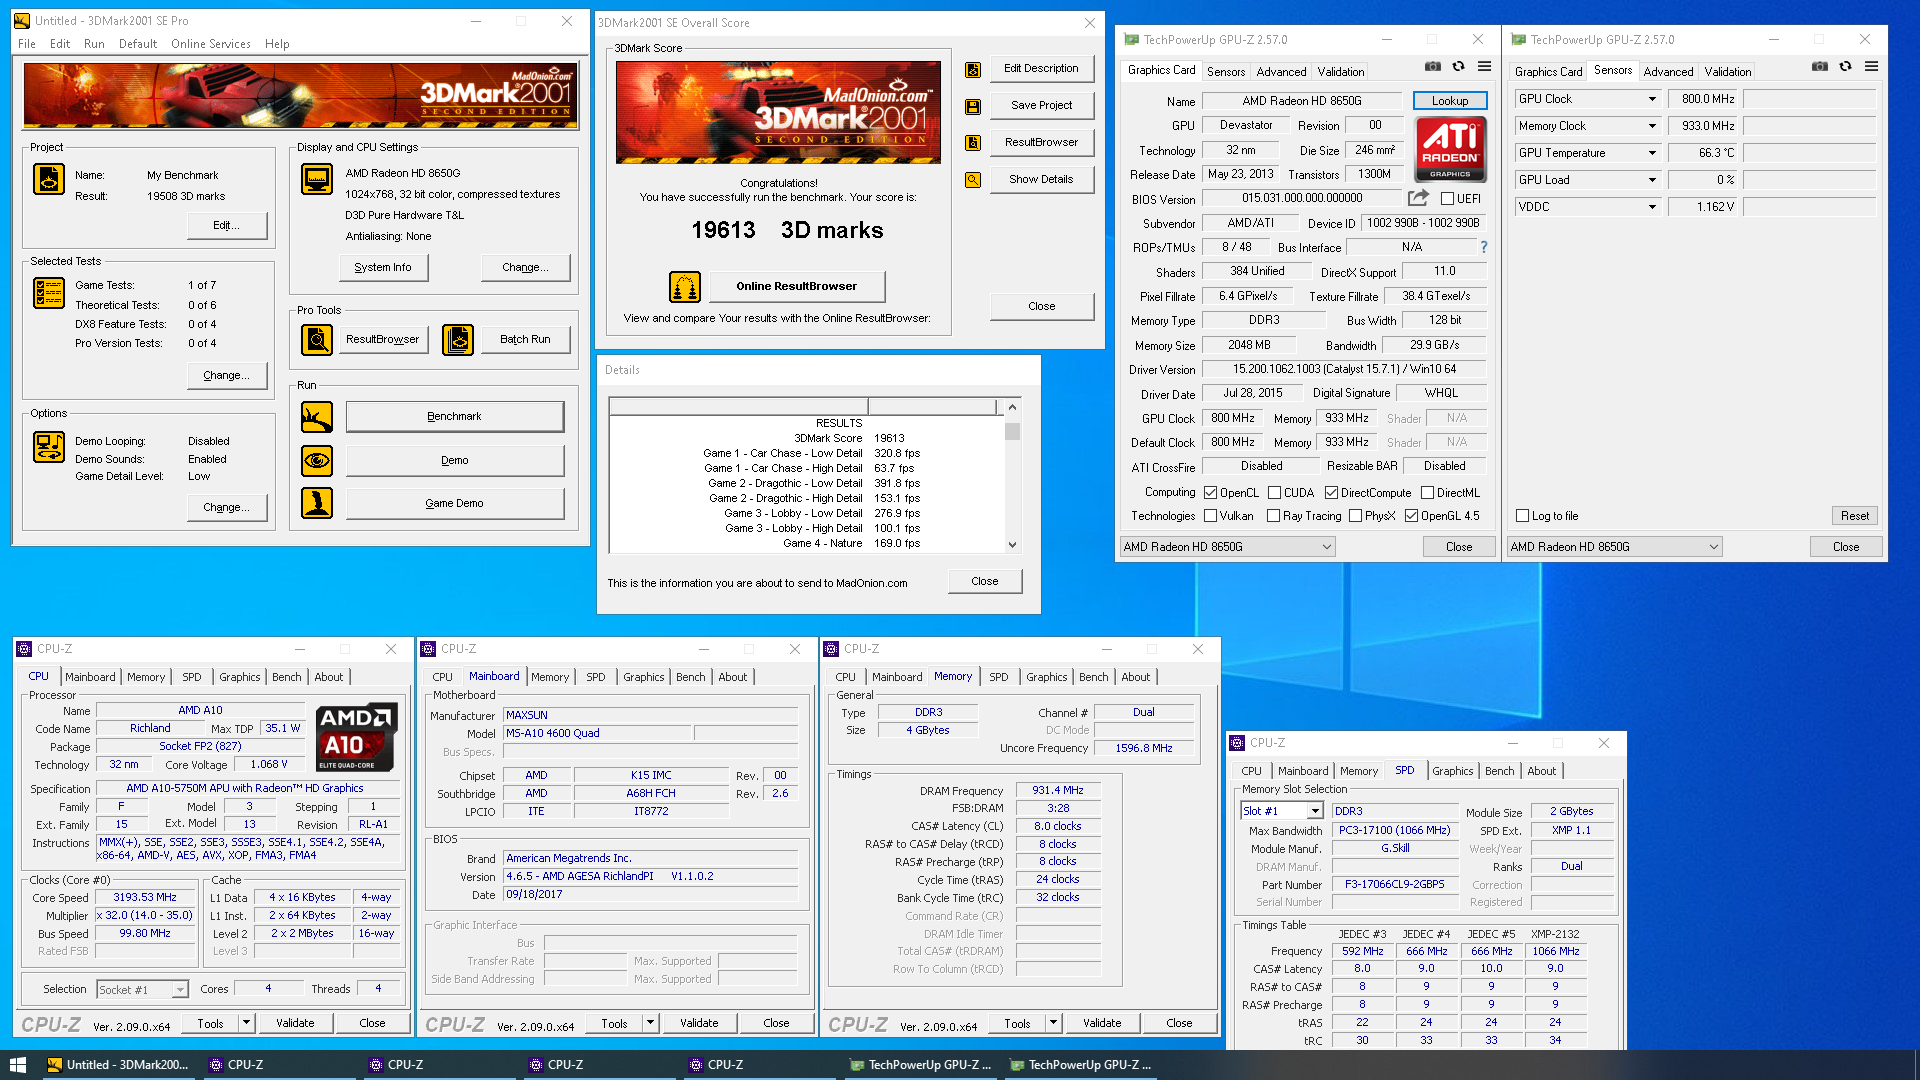Click the Options demo looping icon

click(49, 446)
